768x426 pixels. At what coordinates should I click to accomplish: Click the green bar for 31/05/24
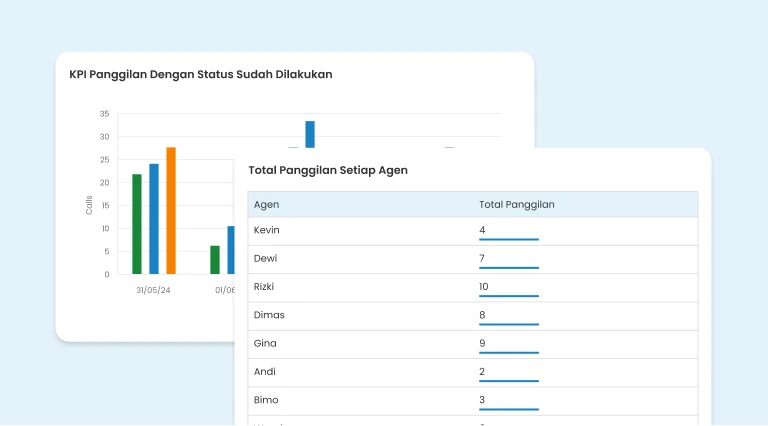click(137, 224)
